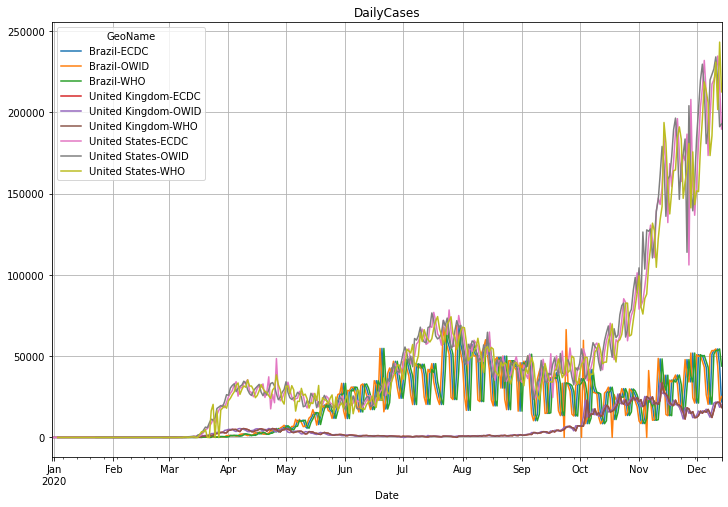Screen dimensions: 728x507
Task: Click the purple United Kingdom-OWID legend line
Action: point(71,111)
